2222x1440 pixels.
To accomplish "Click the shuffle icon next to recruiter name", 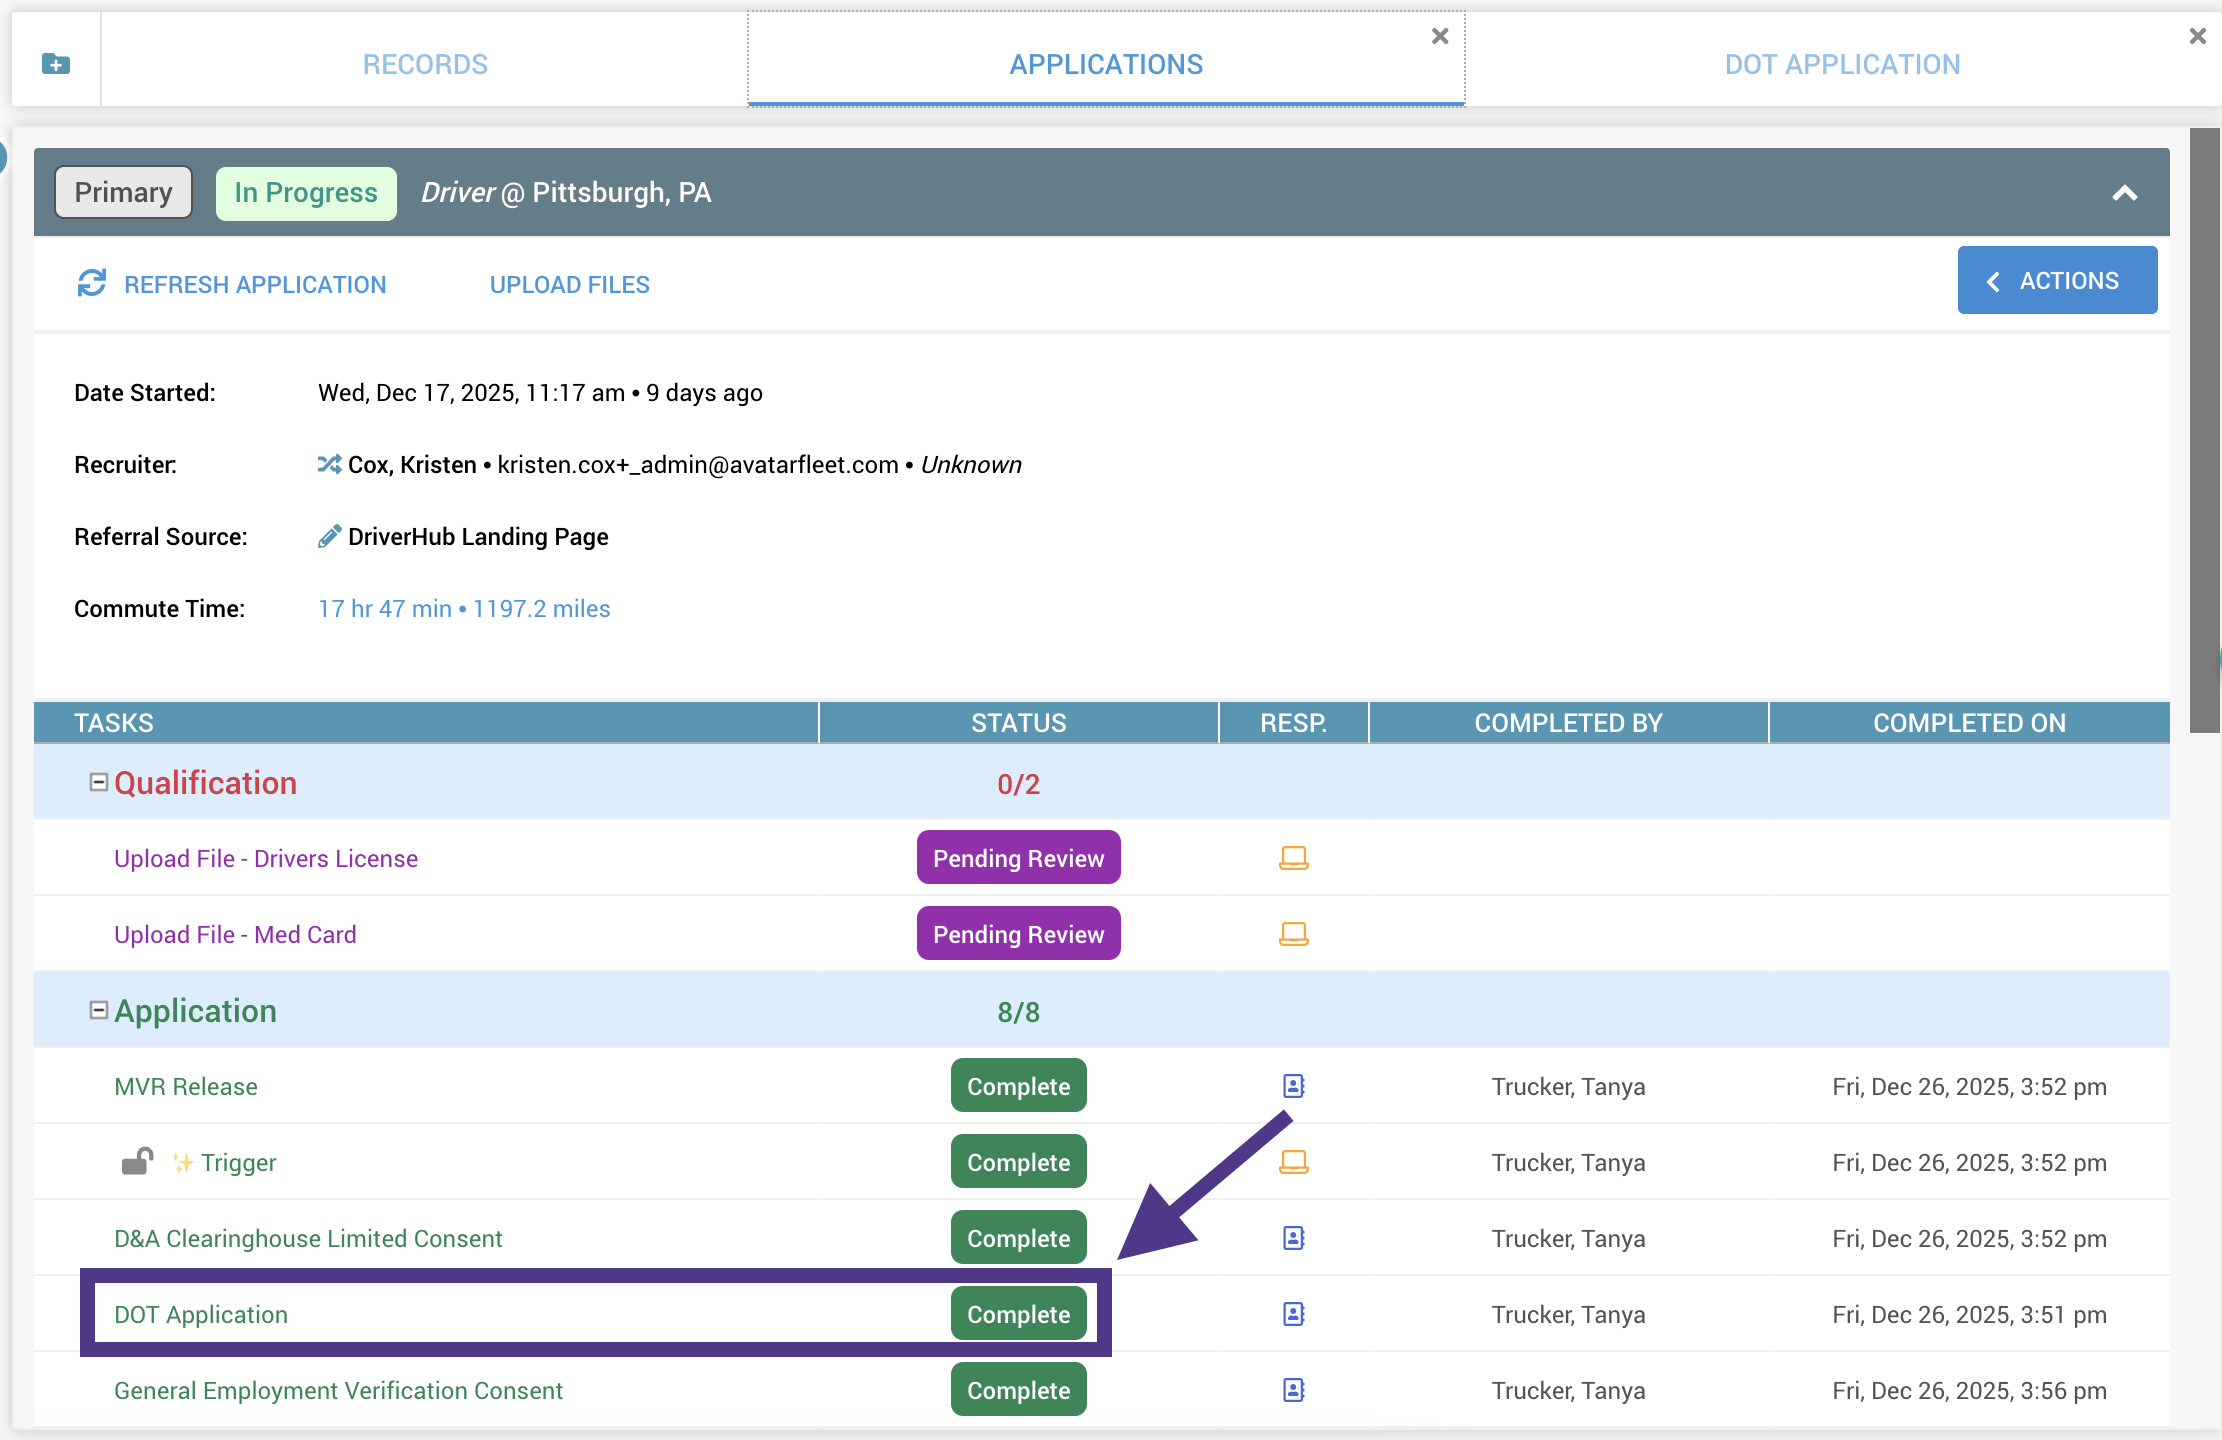I will [329, 464].
